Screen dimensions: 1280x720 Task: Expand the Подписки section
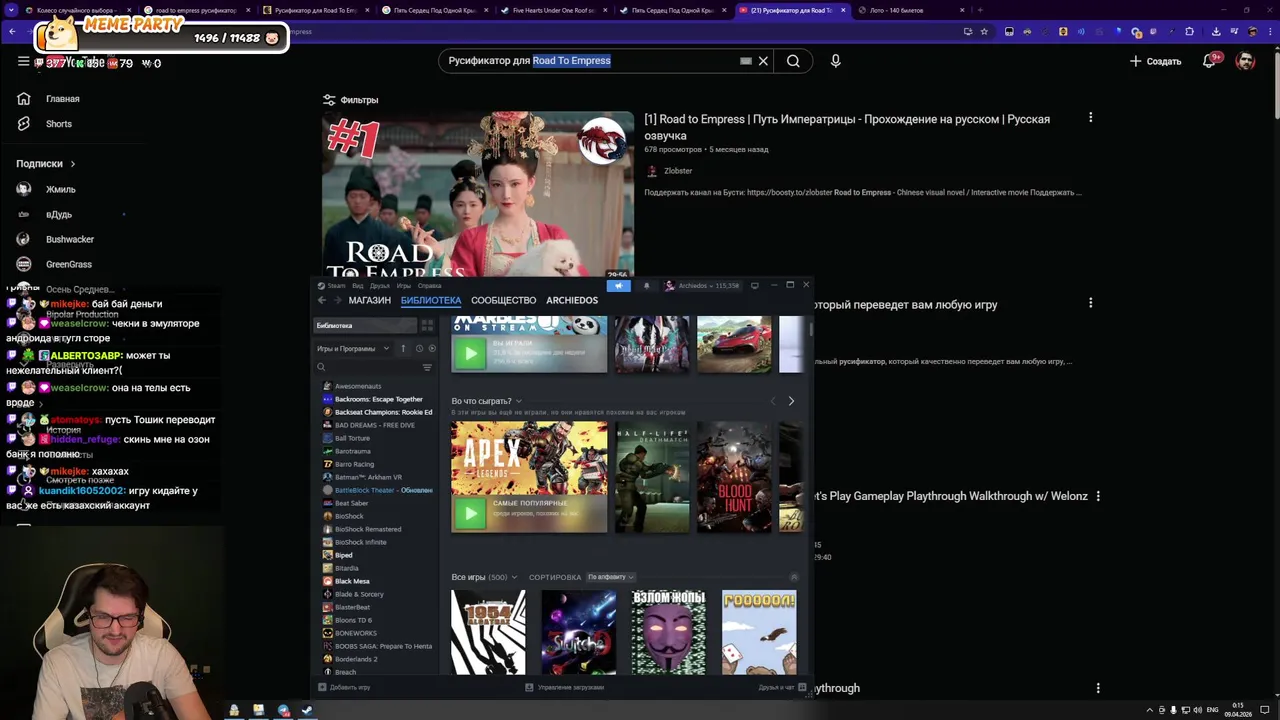click(46, 163)
